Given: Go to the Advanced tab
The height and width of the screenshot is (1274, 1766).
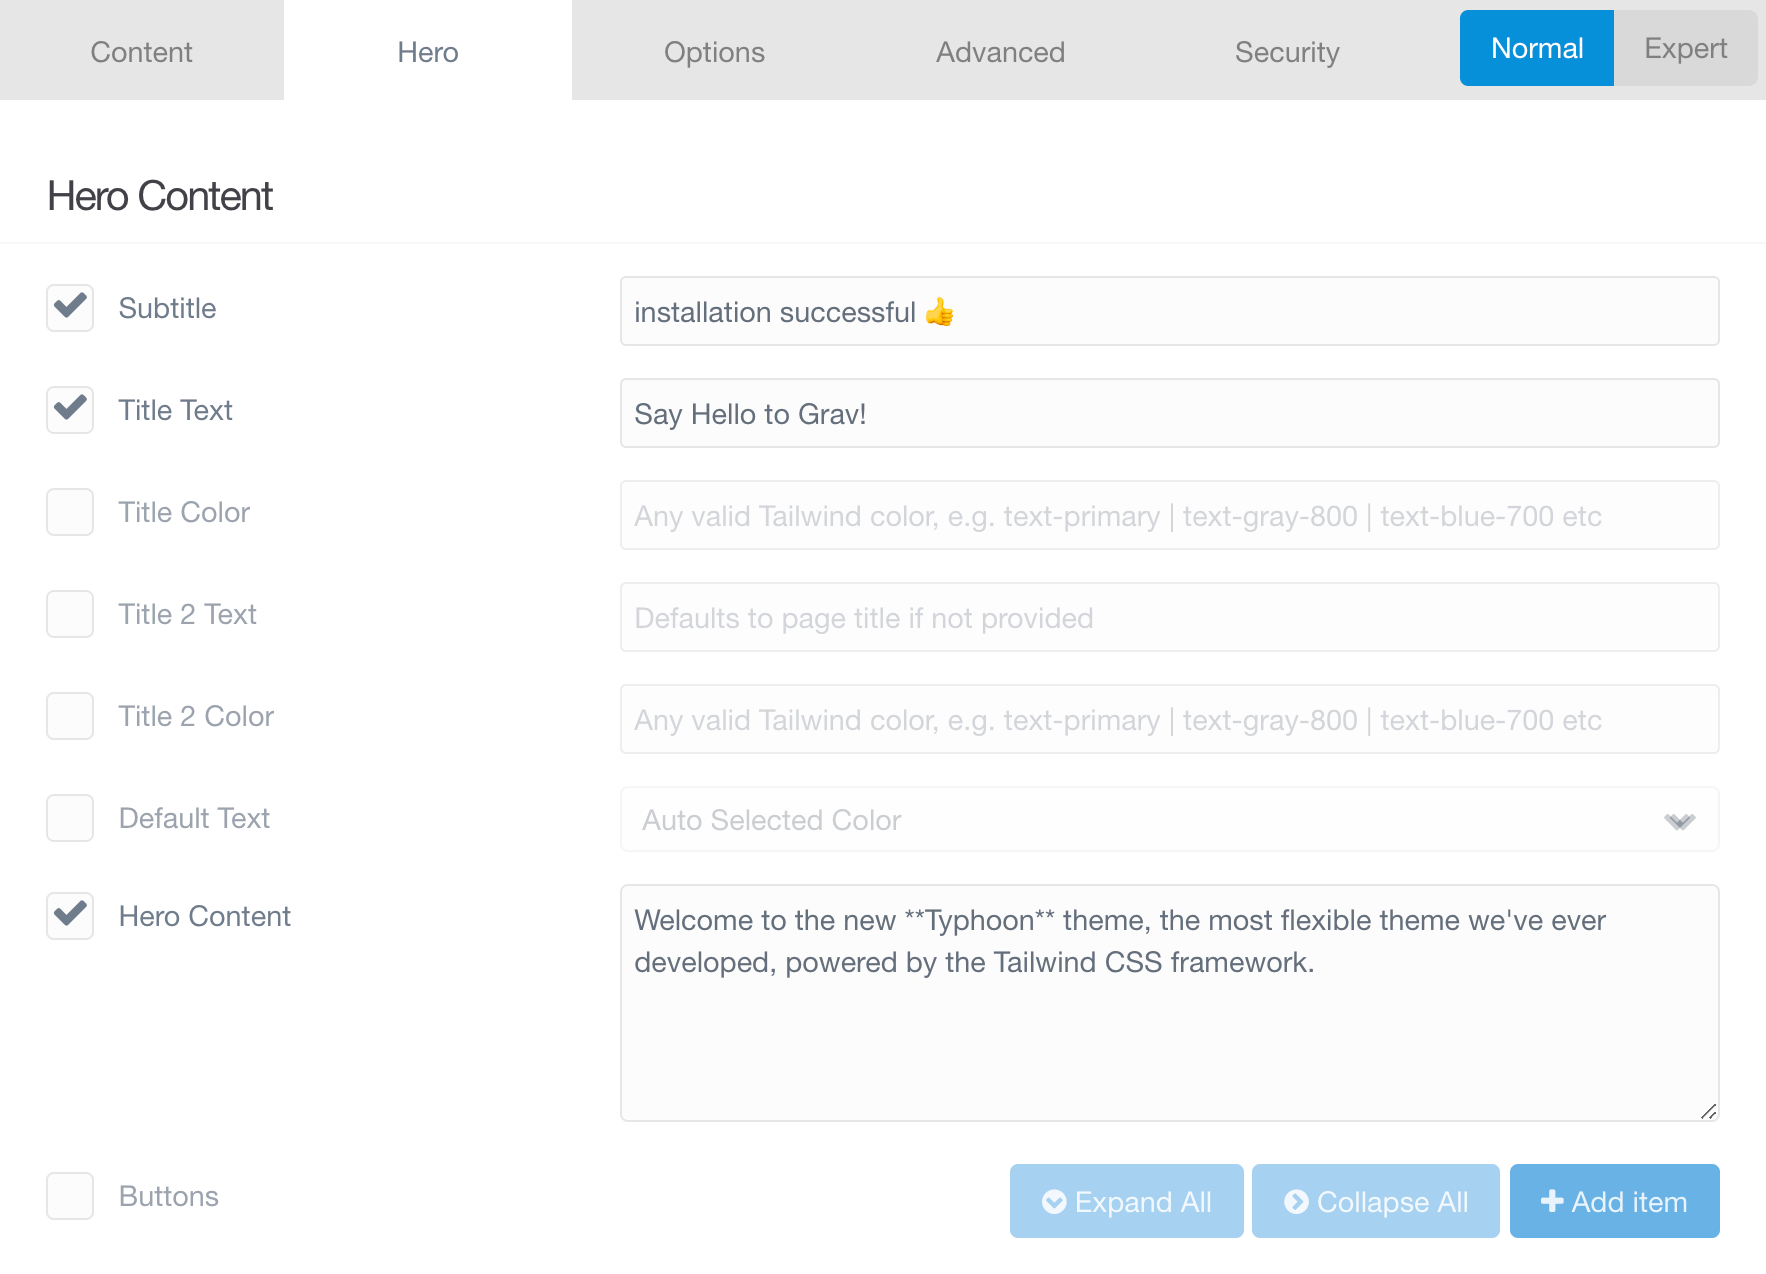Looking at the screenshot, I should coord(1000,52).
